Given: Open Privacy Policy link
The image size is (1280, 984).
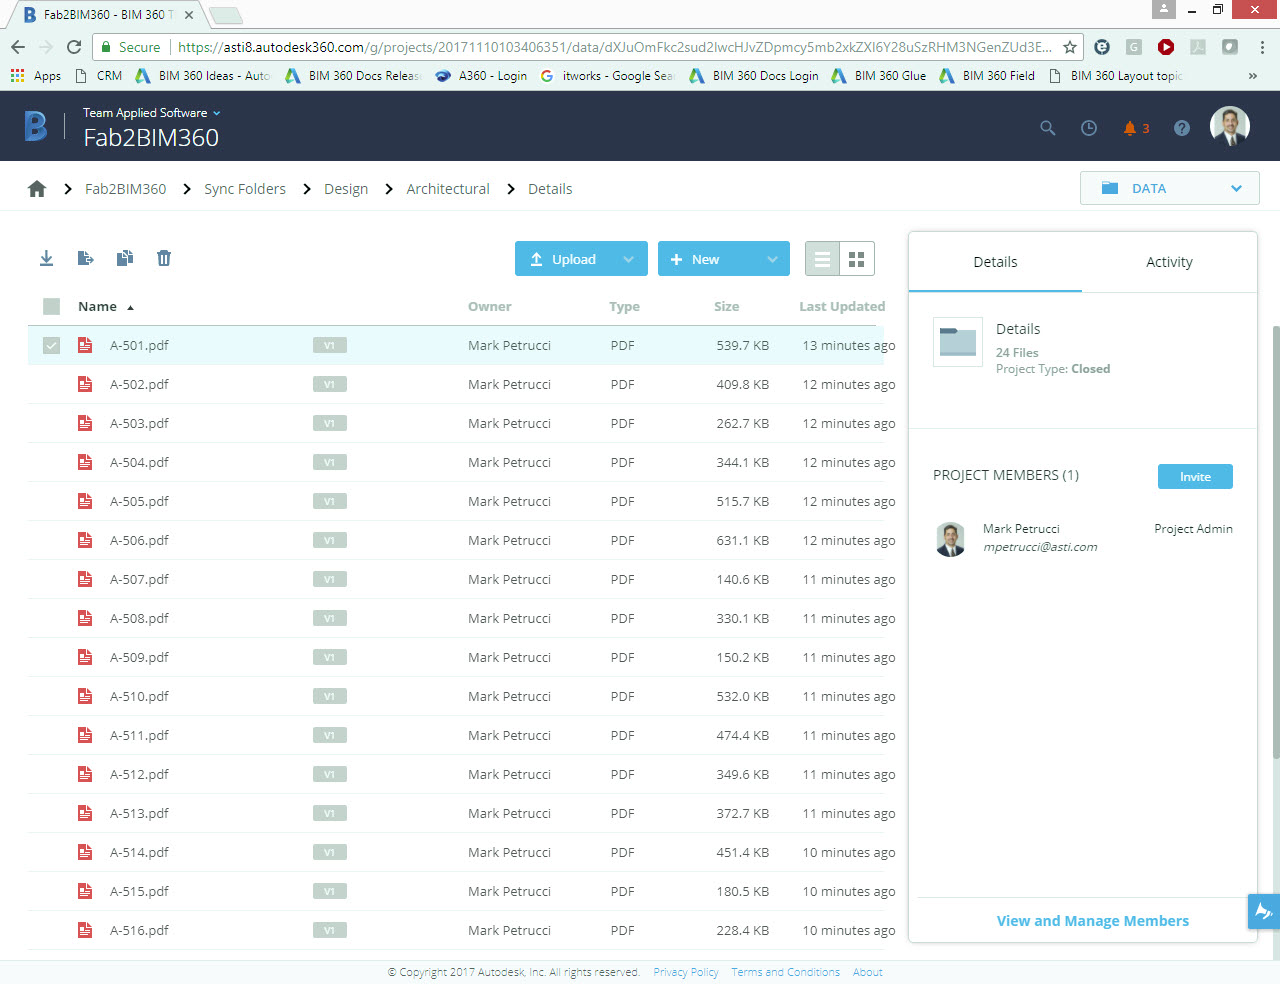Looking at the screenshot, I should pos(686,972).
